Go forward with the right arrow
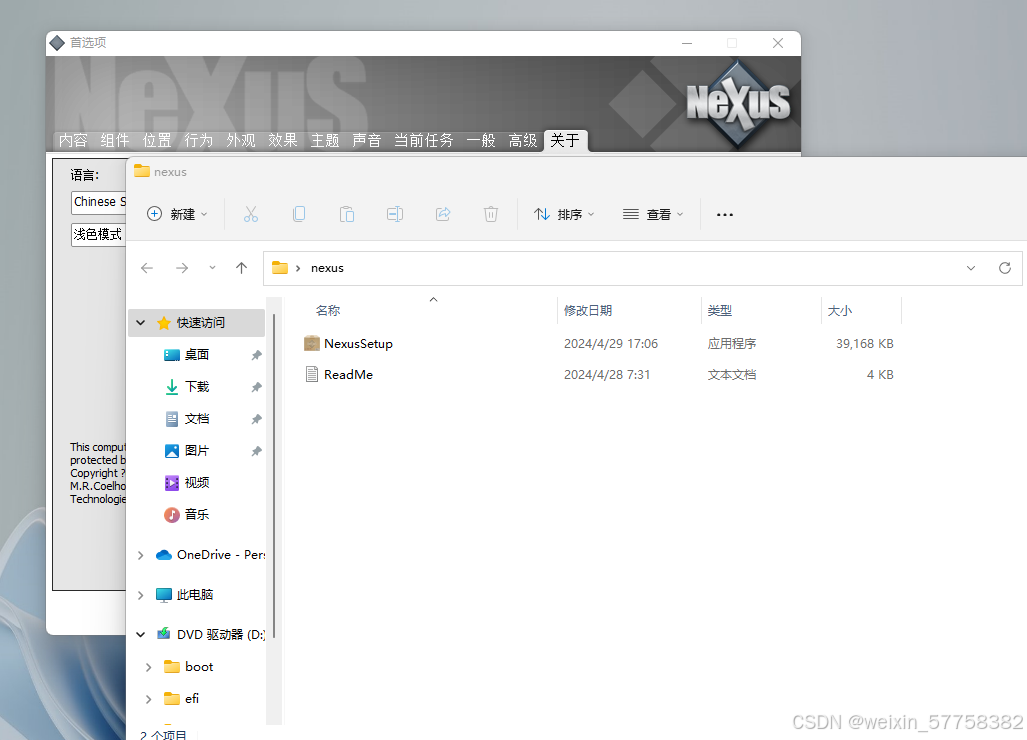Viewport: 1027px width, 740px height. pyautogui.click(x=182, y=268)
